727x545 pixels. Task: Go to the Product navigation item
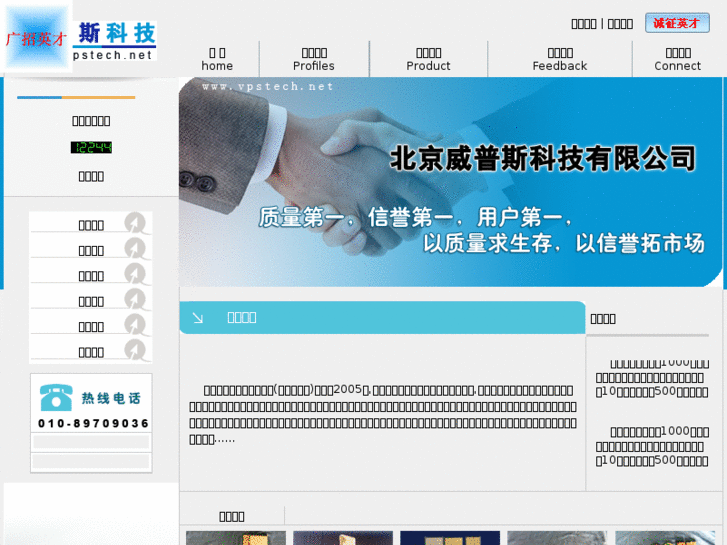tap(428, 59)
